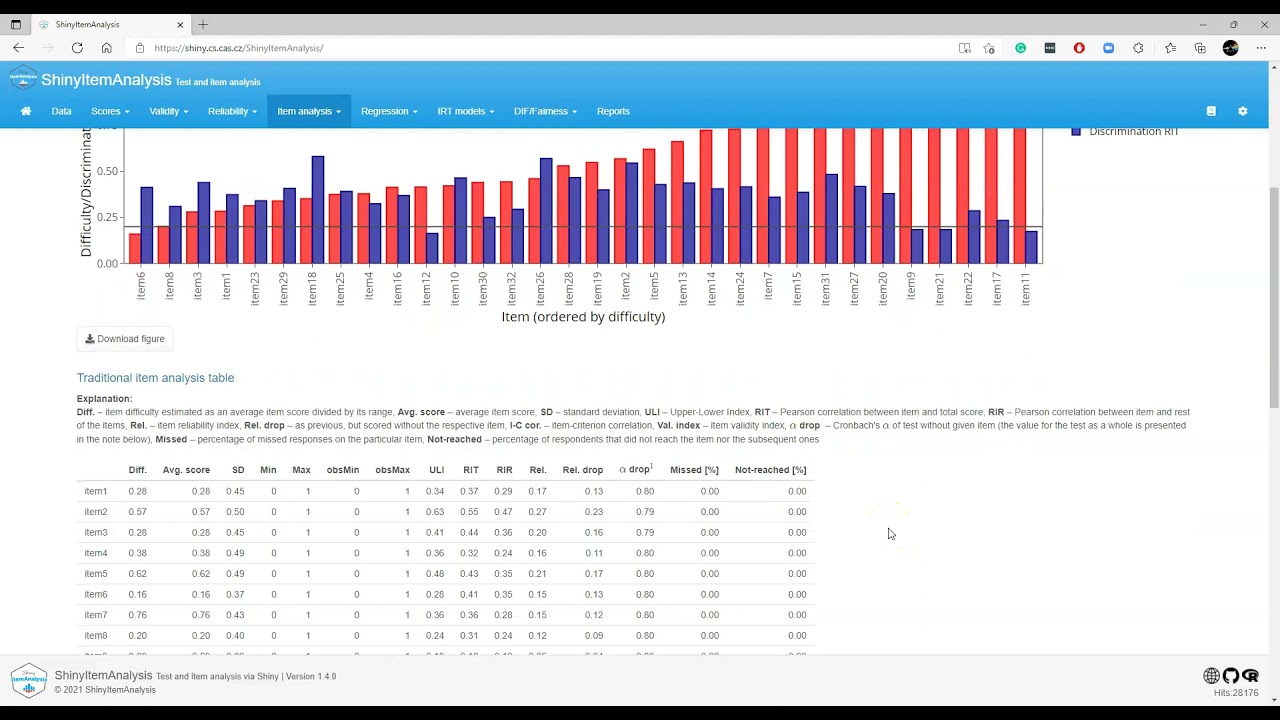This screenshot has width=1280, height=720.
Task: Click the Missed [%] column header
Action: pos(694,470)
